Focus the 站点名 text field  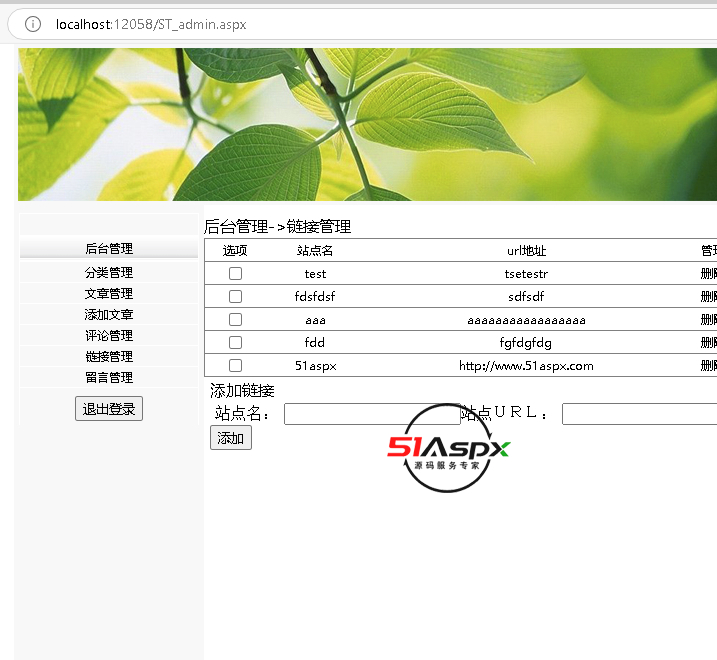click(370, 414)
